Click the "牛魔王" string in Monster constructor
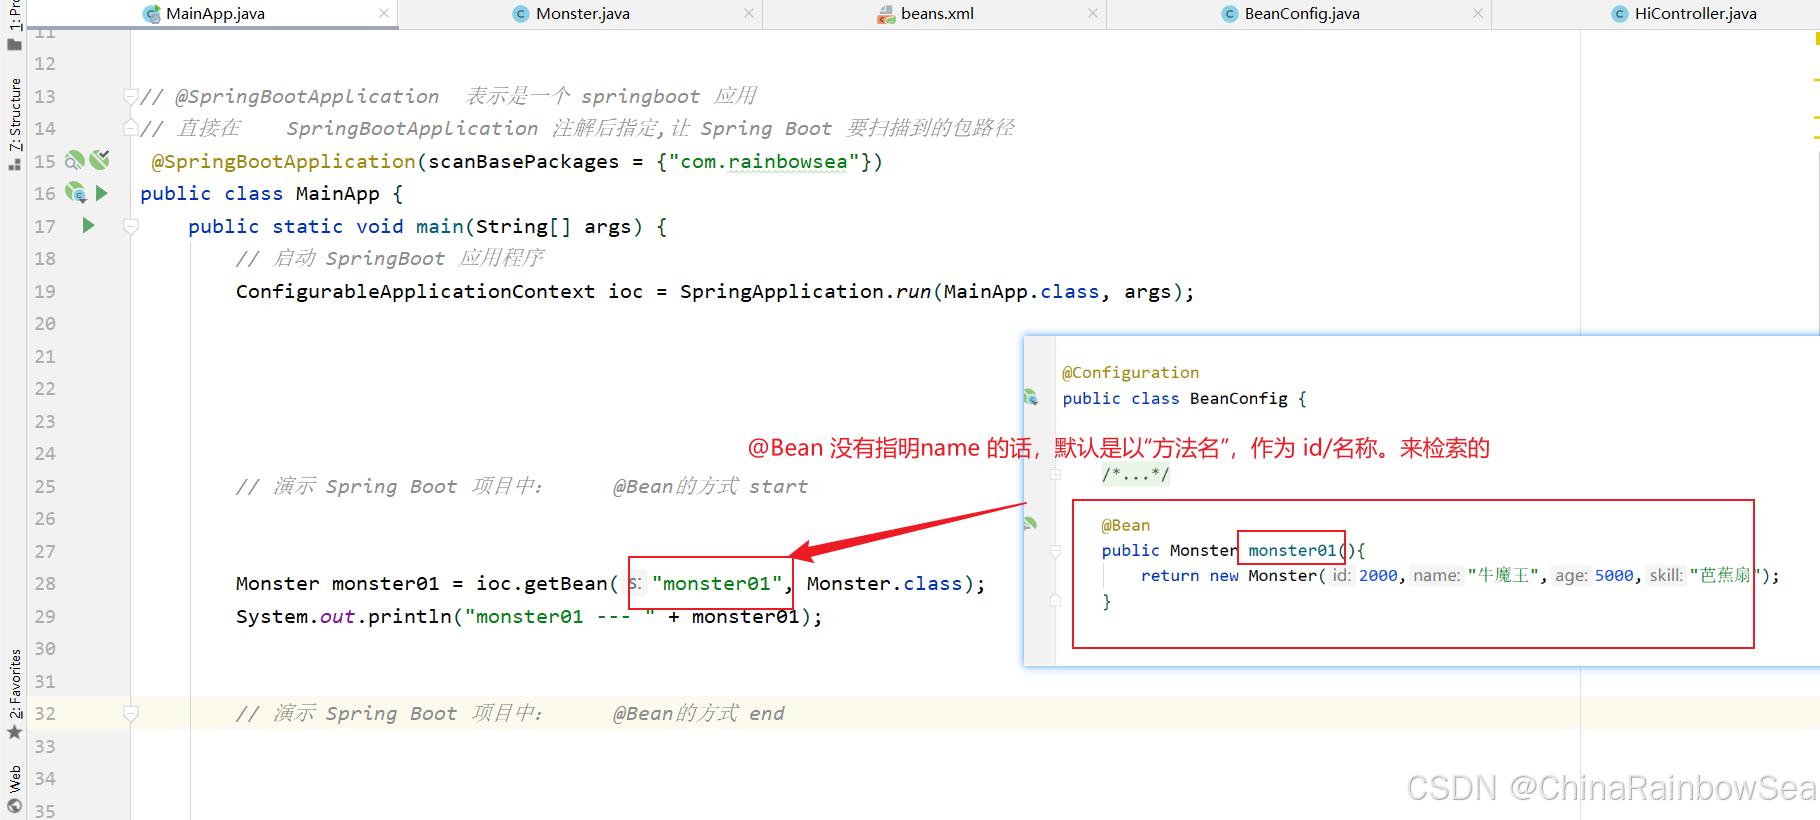 [x=1504, y=575]
